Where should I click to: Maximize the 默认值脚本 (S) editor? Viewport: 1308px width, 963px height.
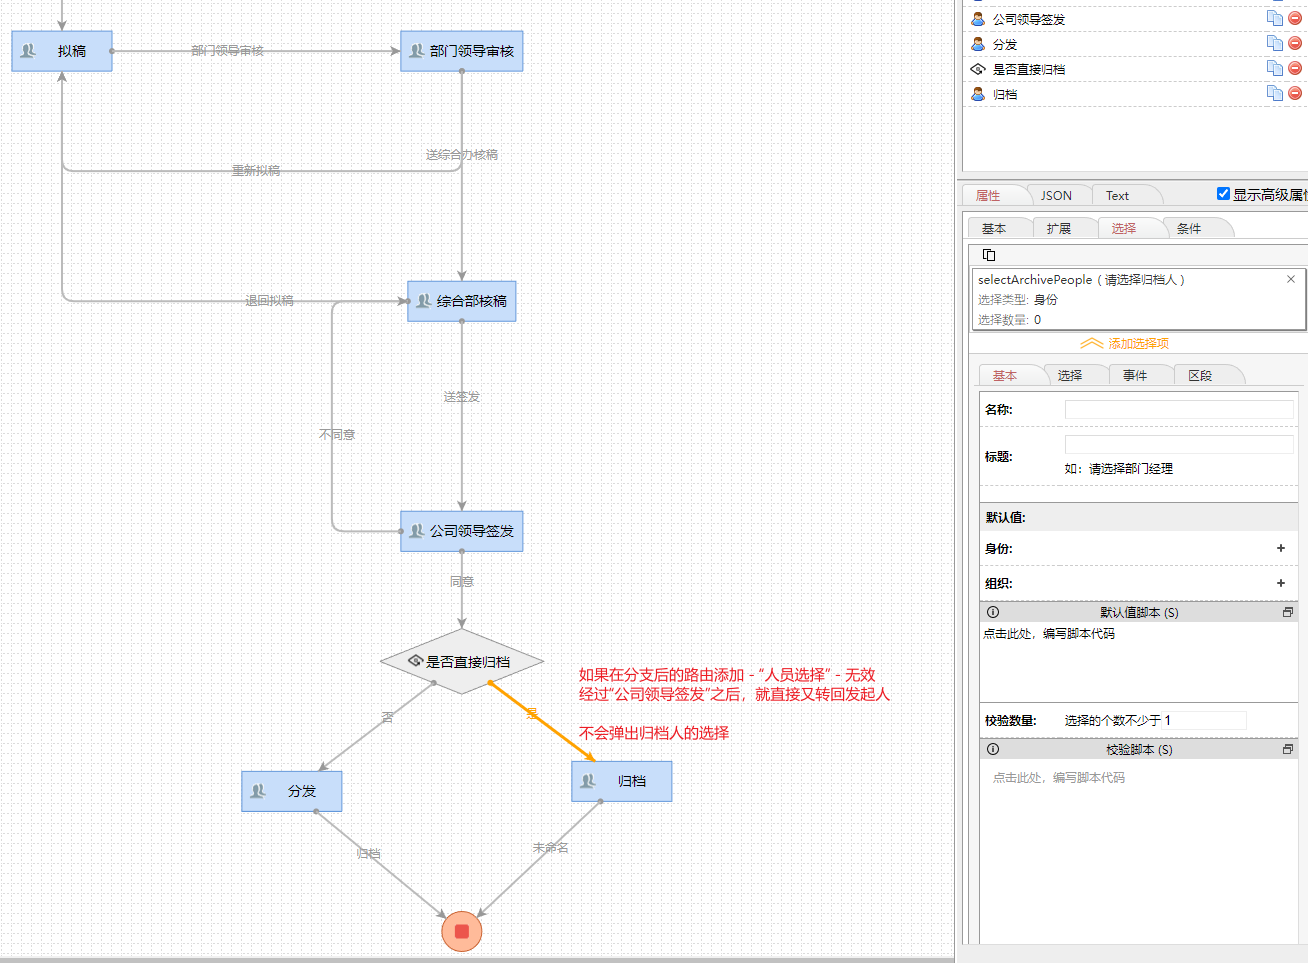coord(1288,612)
